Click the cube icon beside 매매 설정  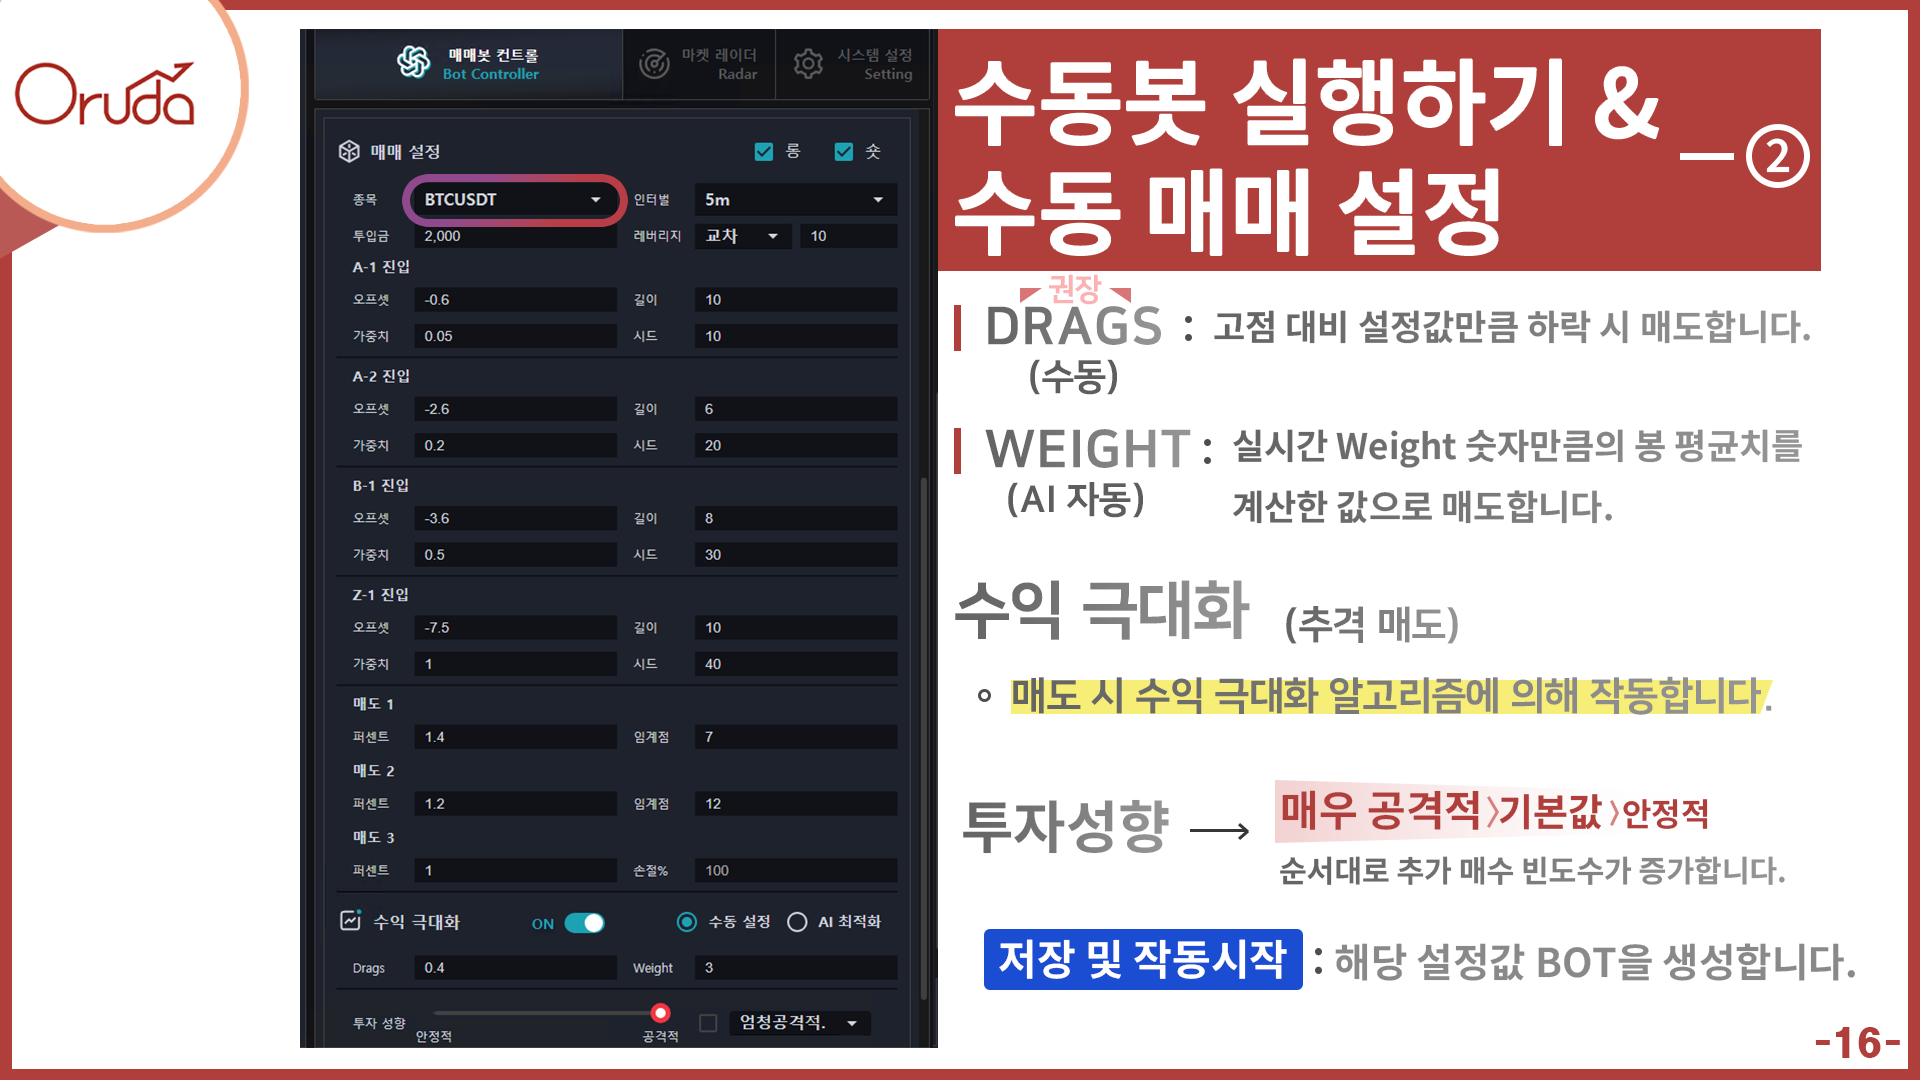pos(349,151)
